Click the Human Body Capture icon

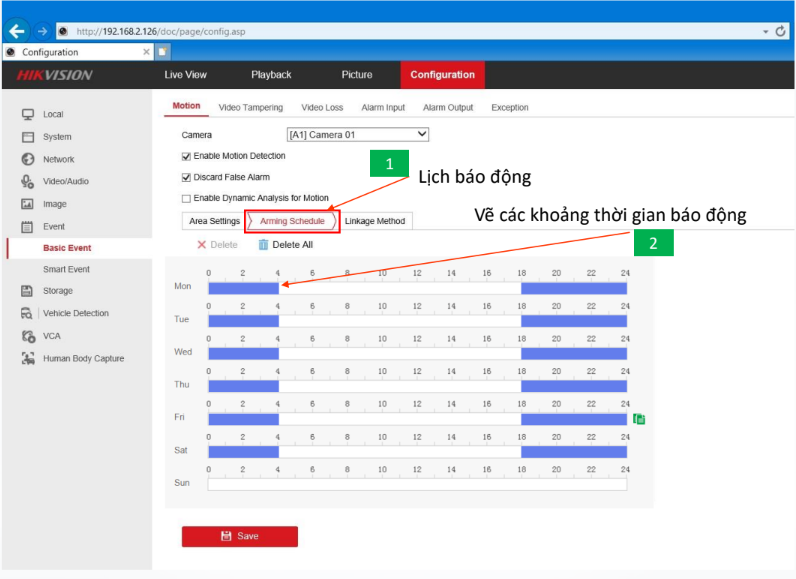point(28,358)
